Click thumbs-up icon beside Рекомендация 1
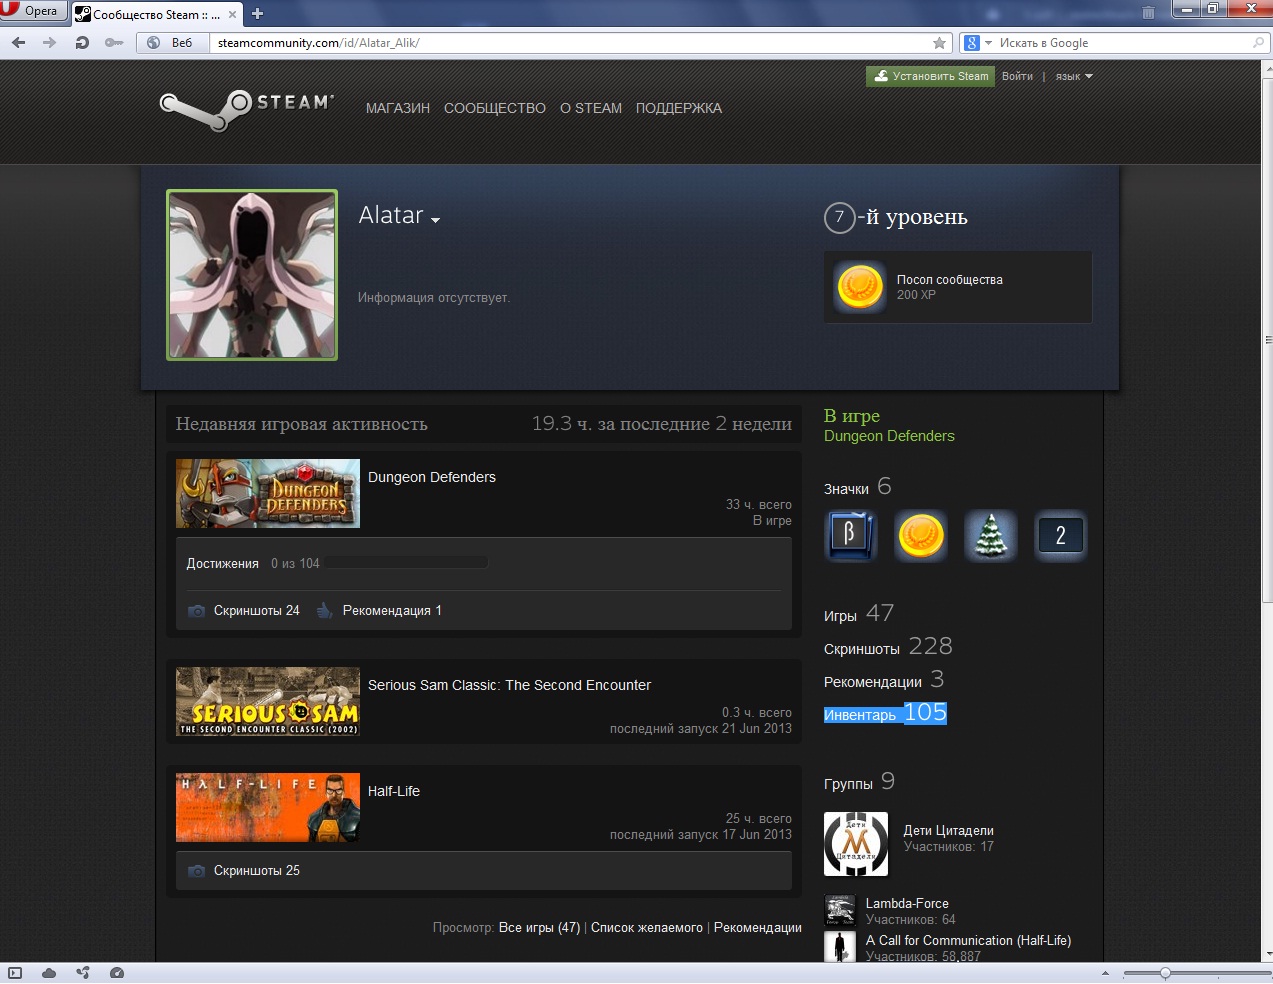1273x984 pixels. (x=325, y=610)
